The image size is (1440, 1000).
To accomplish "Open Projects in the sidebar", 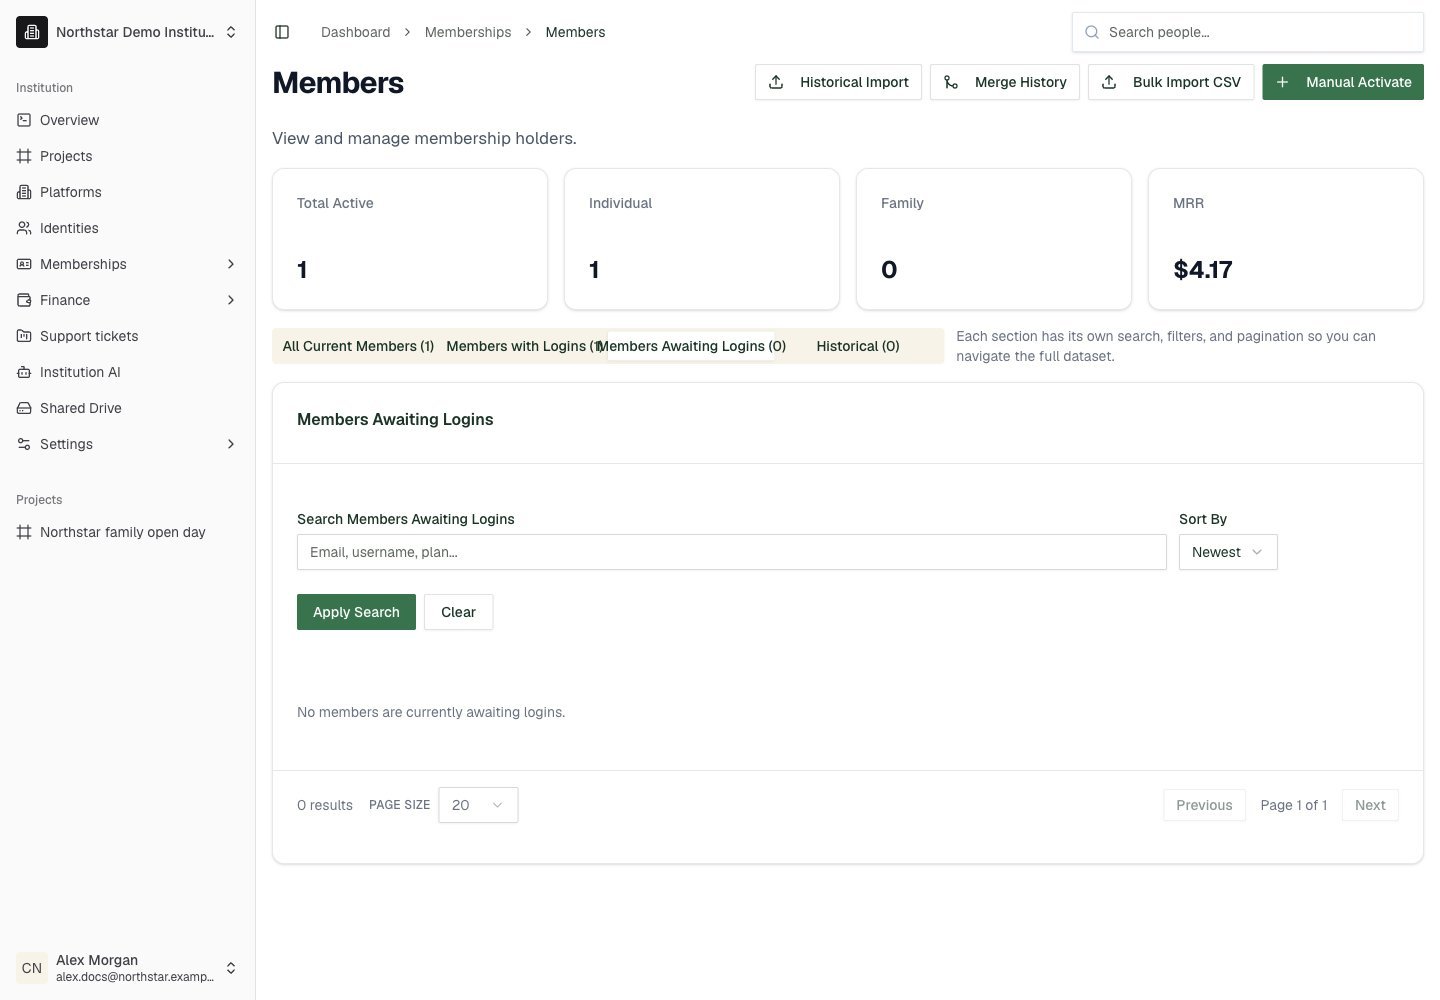I will click(128, 156).
